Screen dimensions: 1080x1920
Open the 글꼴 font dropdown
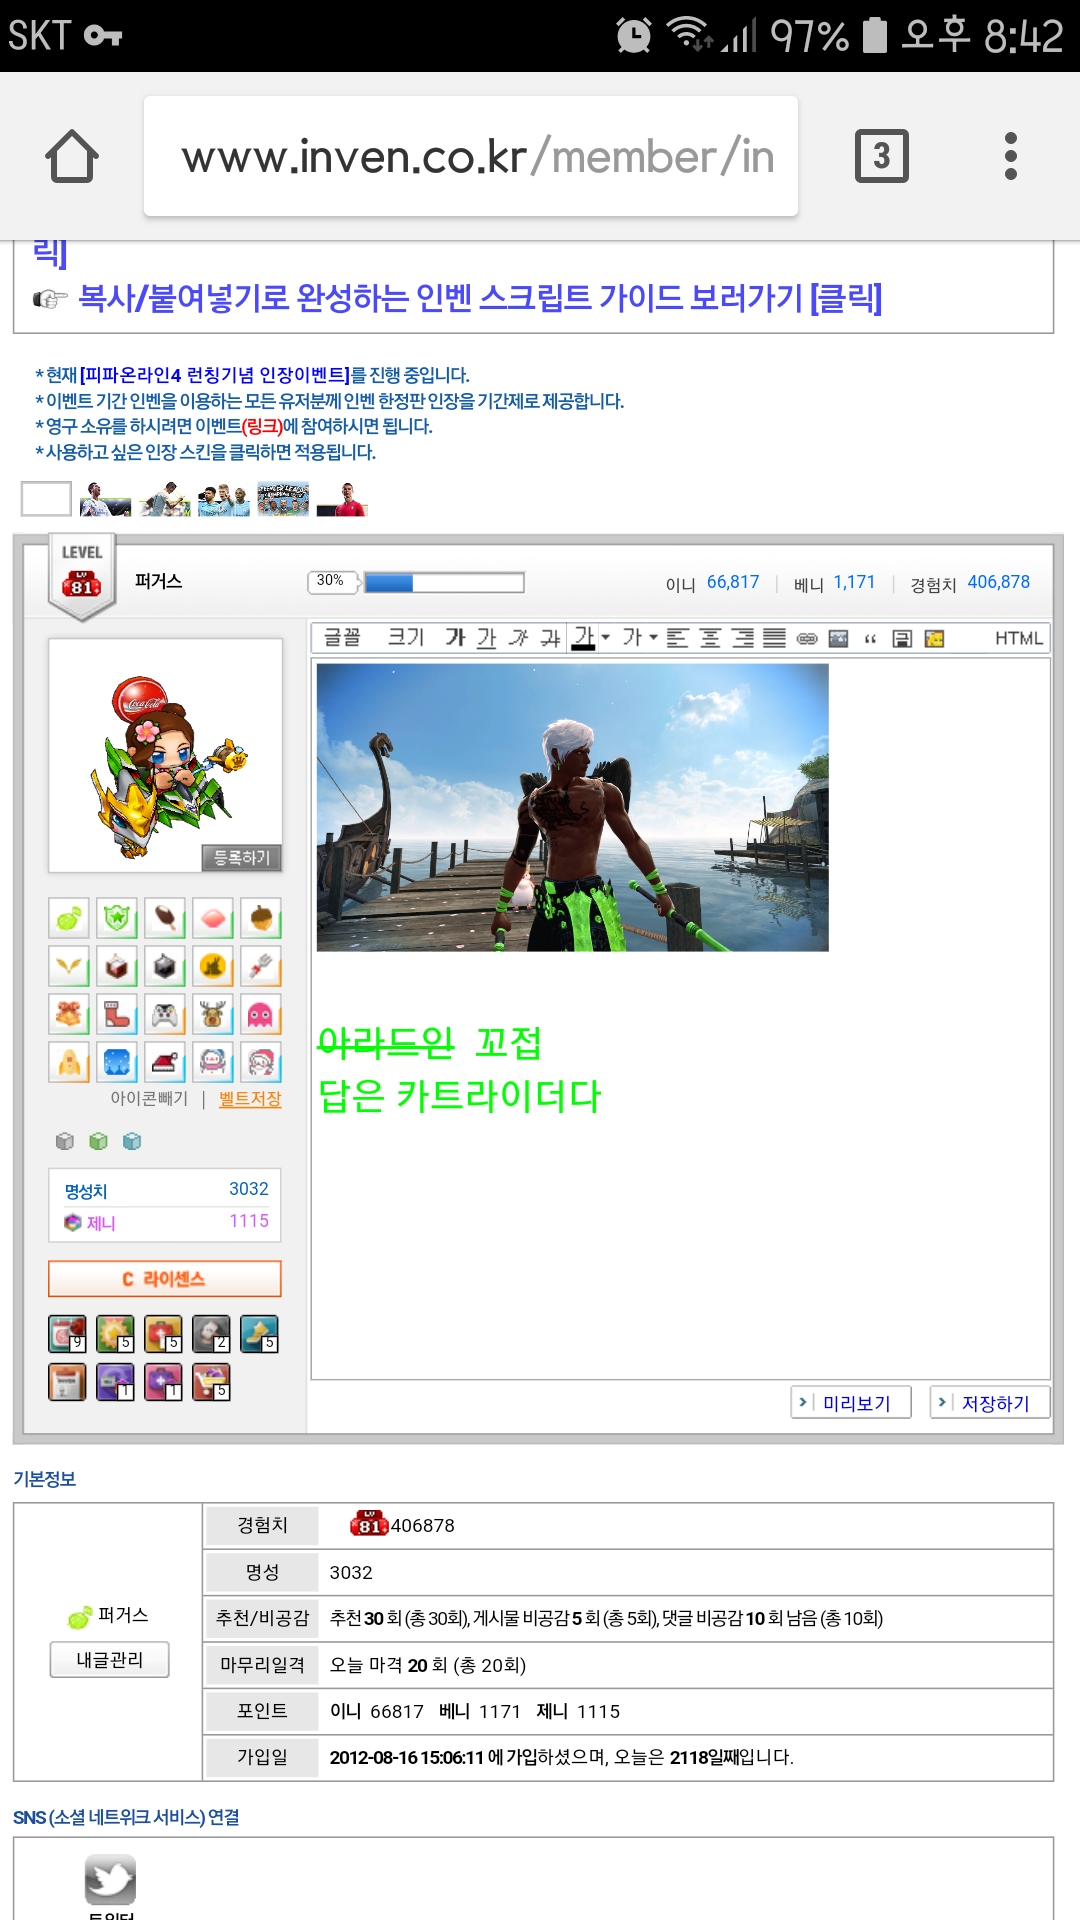click(x=342, y=638)
